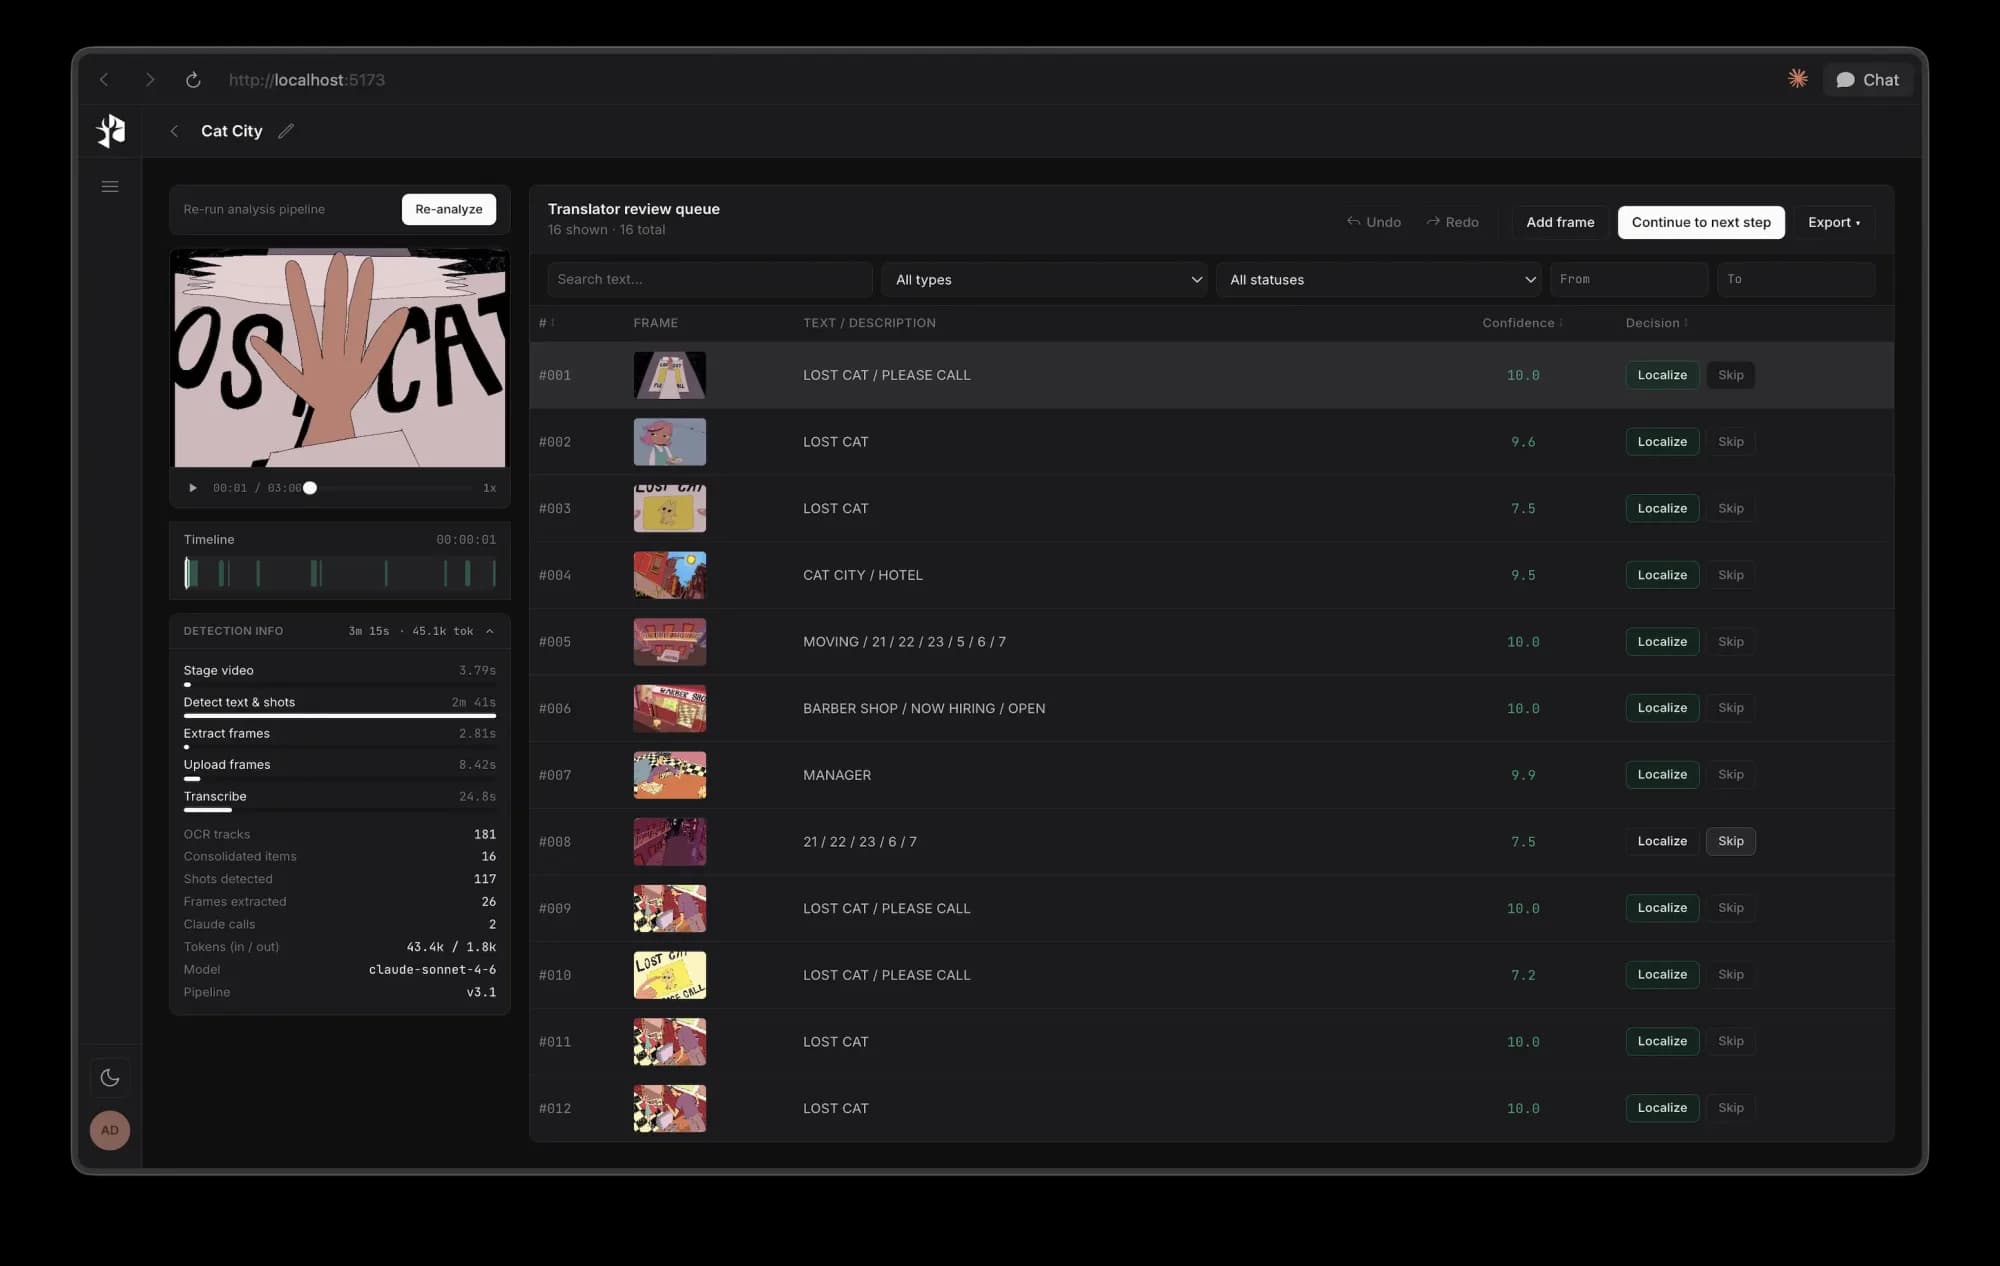The height and width of the screenshot is (1266, 2000).
Task: Toggle dark mode with the moon icon
Action: (110, 1077)
